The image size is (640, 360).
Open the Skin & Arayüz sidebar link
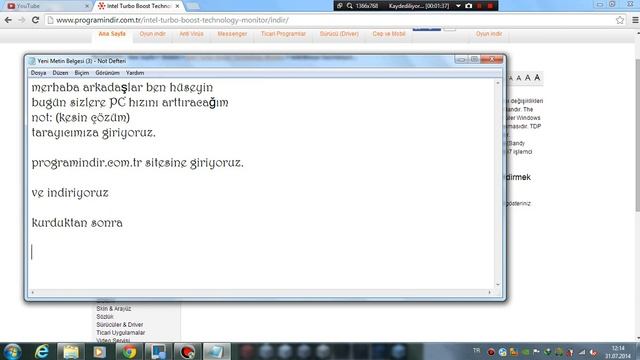(113, 309)
